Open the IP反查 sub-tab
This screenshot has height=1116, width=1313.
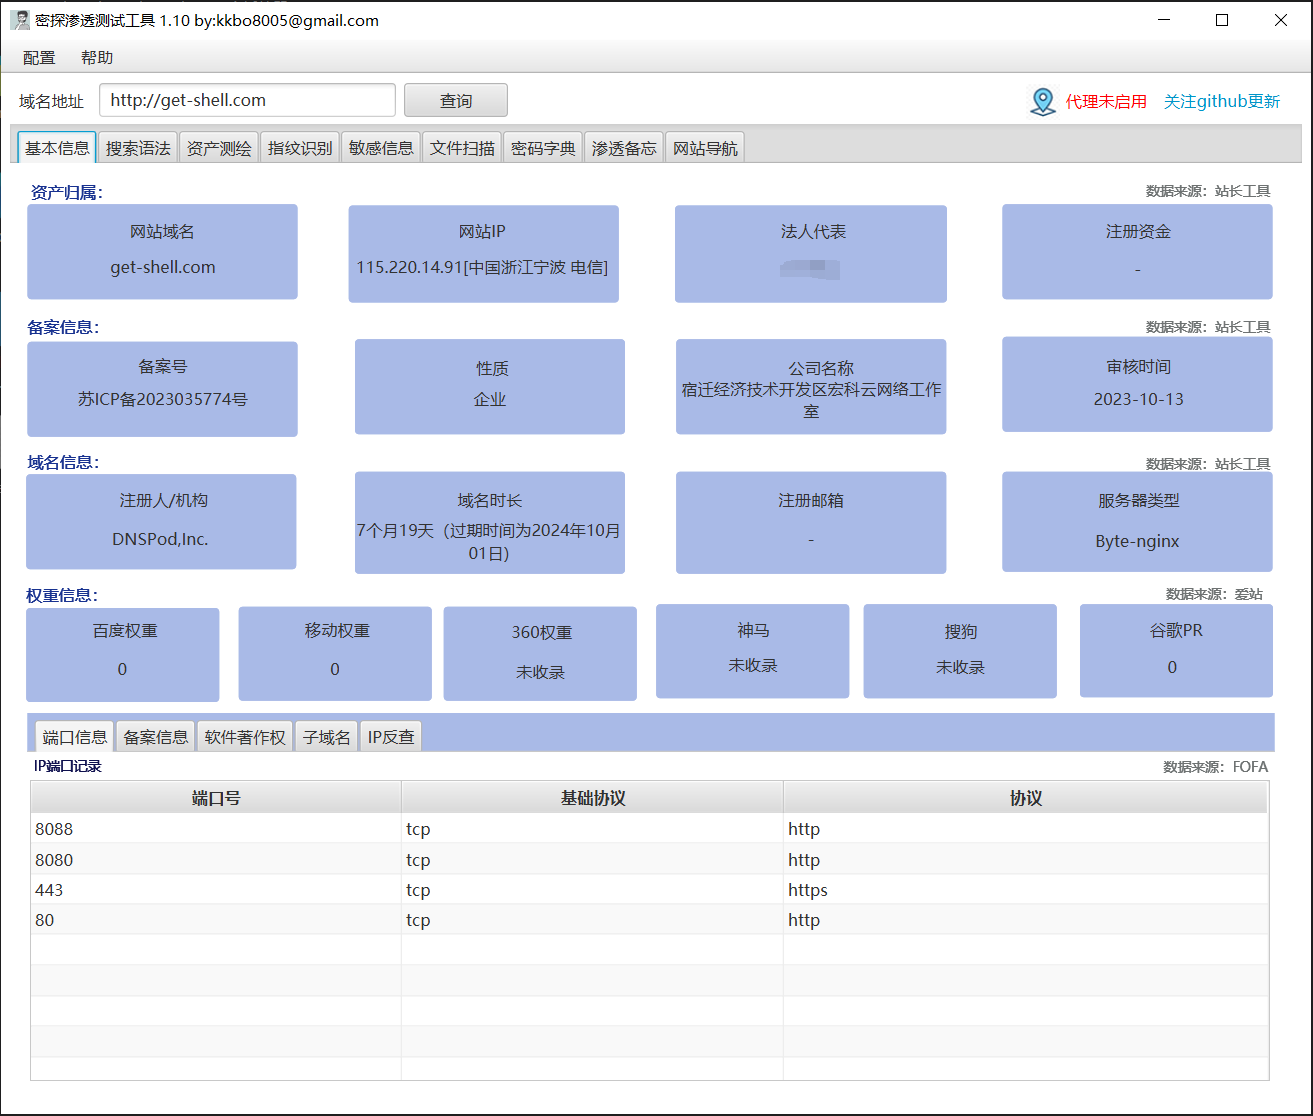[x=391, y=737]
